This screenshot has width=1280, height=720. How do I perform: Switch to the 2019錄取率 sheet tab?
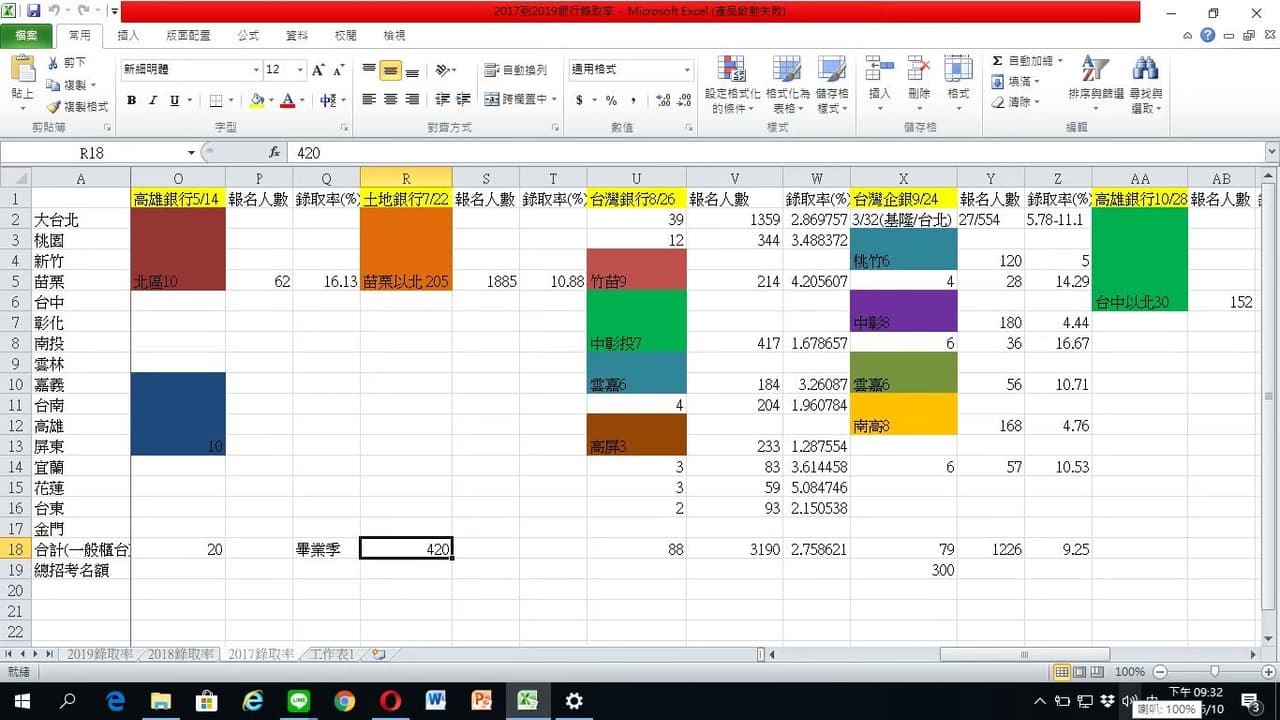pyautogui.click(x=100, y=654)
